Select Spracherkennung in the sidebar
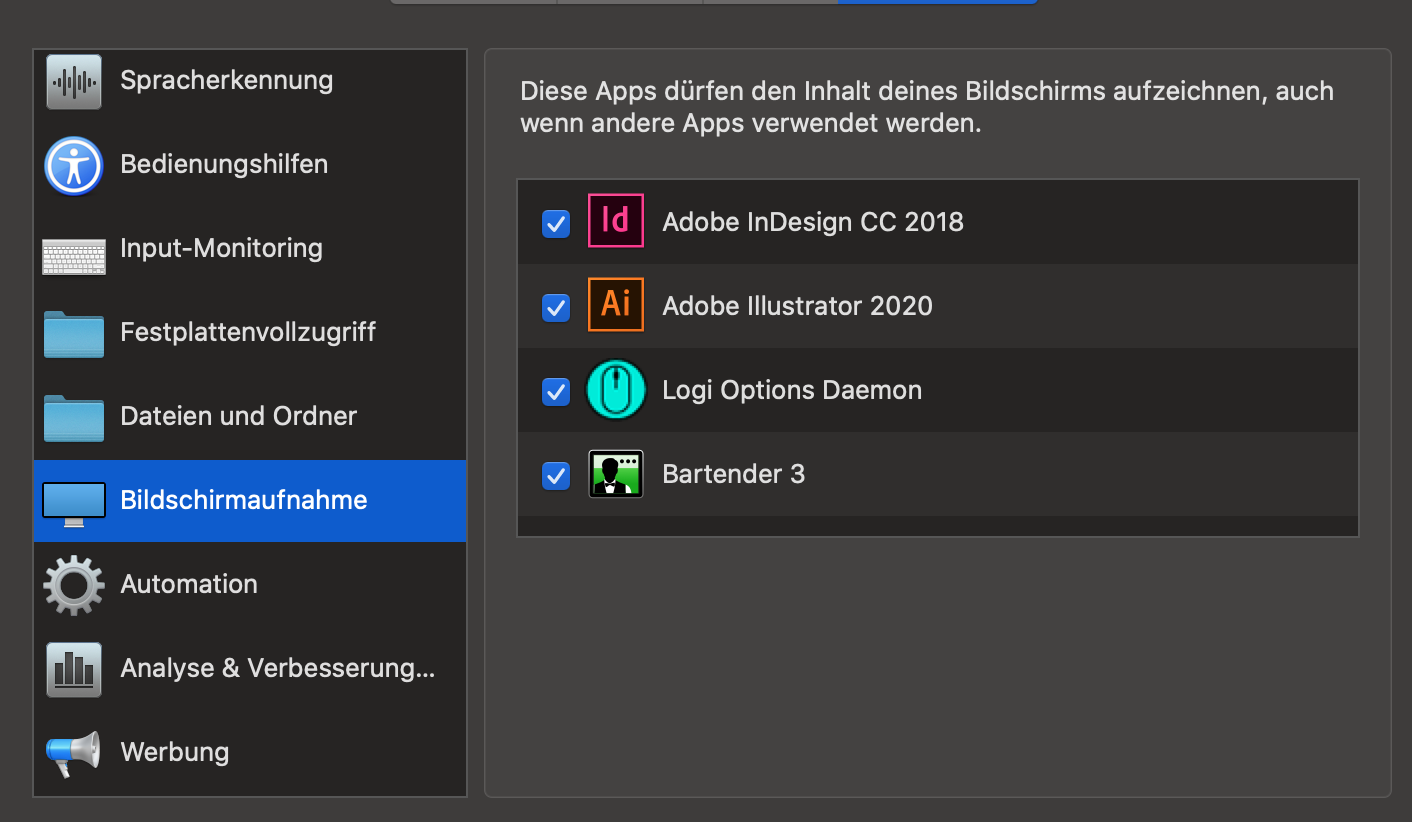This screenshot has width=1412, height=822. (250, 81)
